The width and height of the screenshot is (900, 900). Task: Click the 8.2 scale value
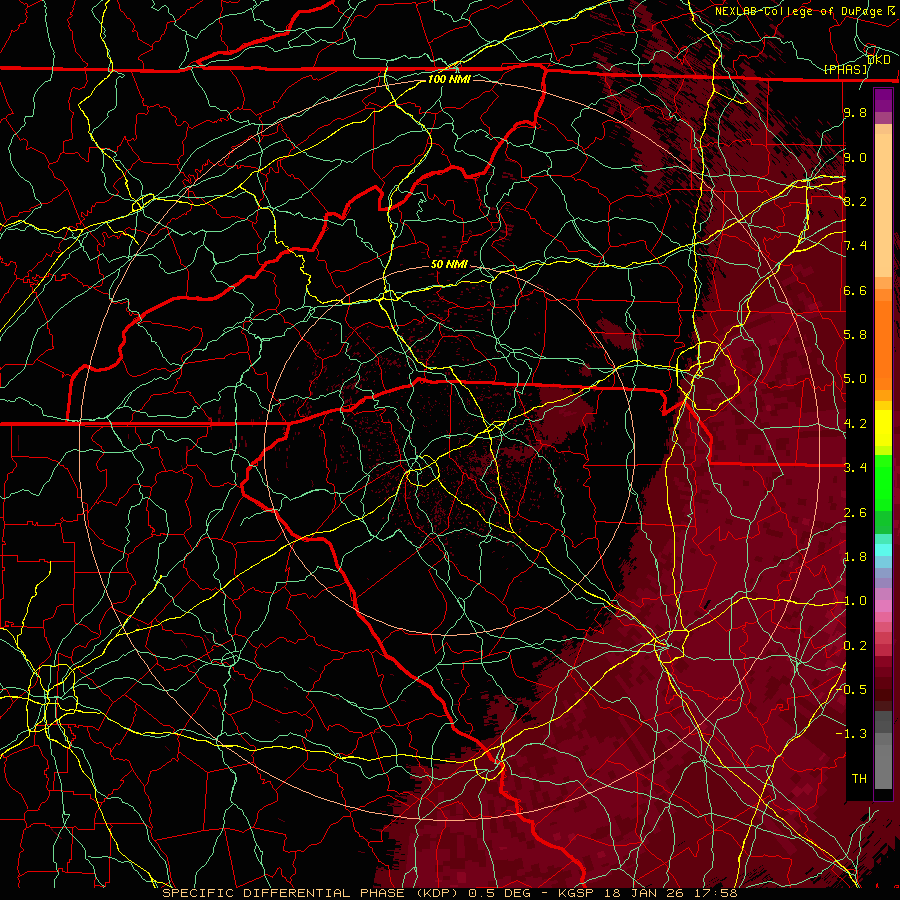point(855,201)
